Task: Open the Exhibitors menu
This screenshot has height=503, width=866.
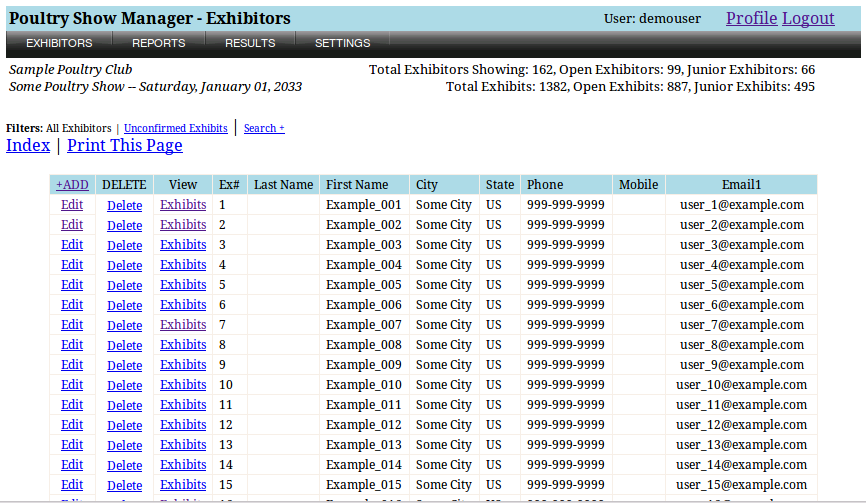Action: [59, 43]
